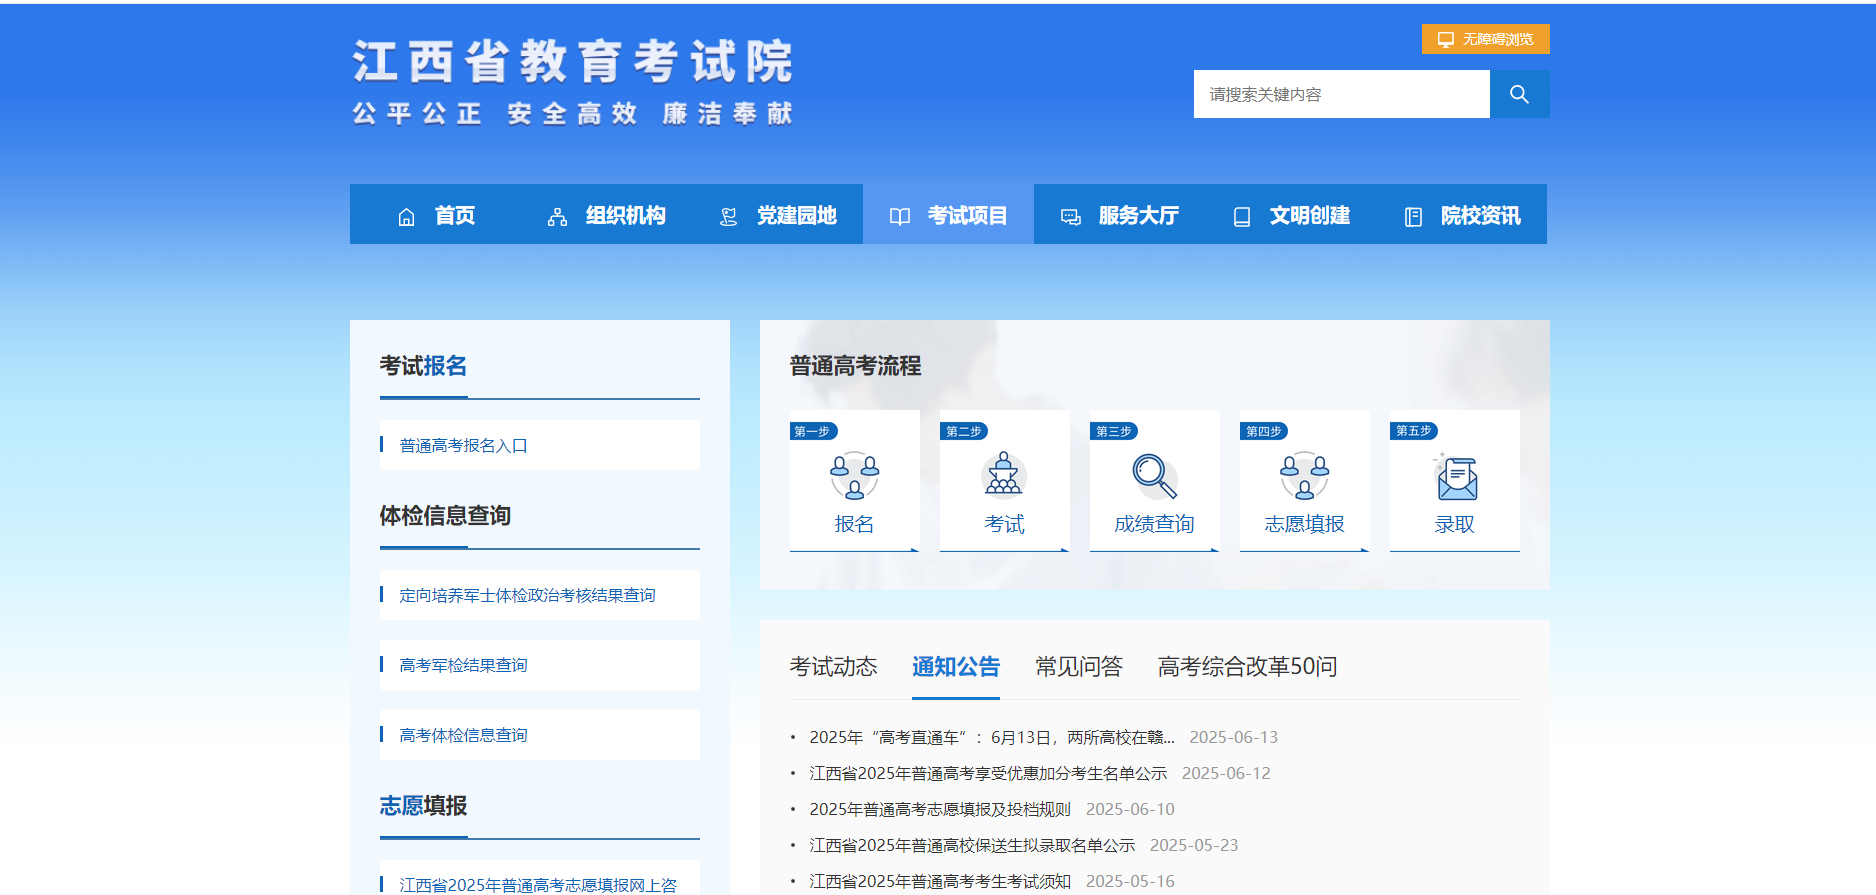Click the 第三步 step badge
The height and width of the screenshot is (895, 1876).
[1113, 431]
